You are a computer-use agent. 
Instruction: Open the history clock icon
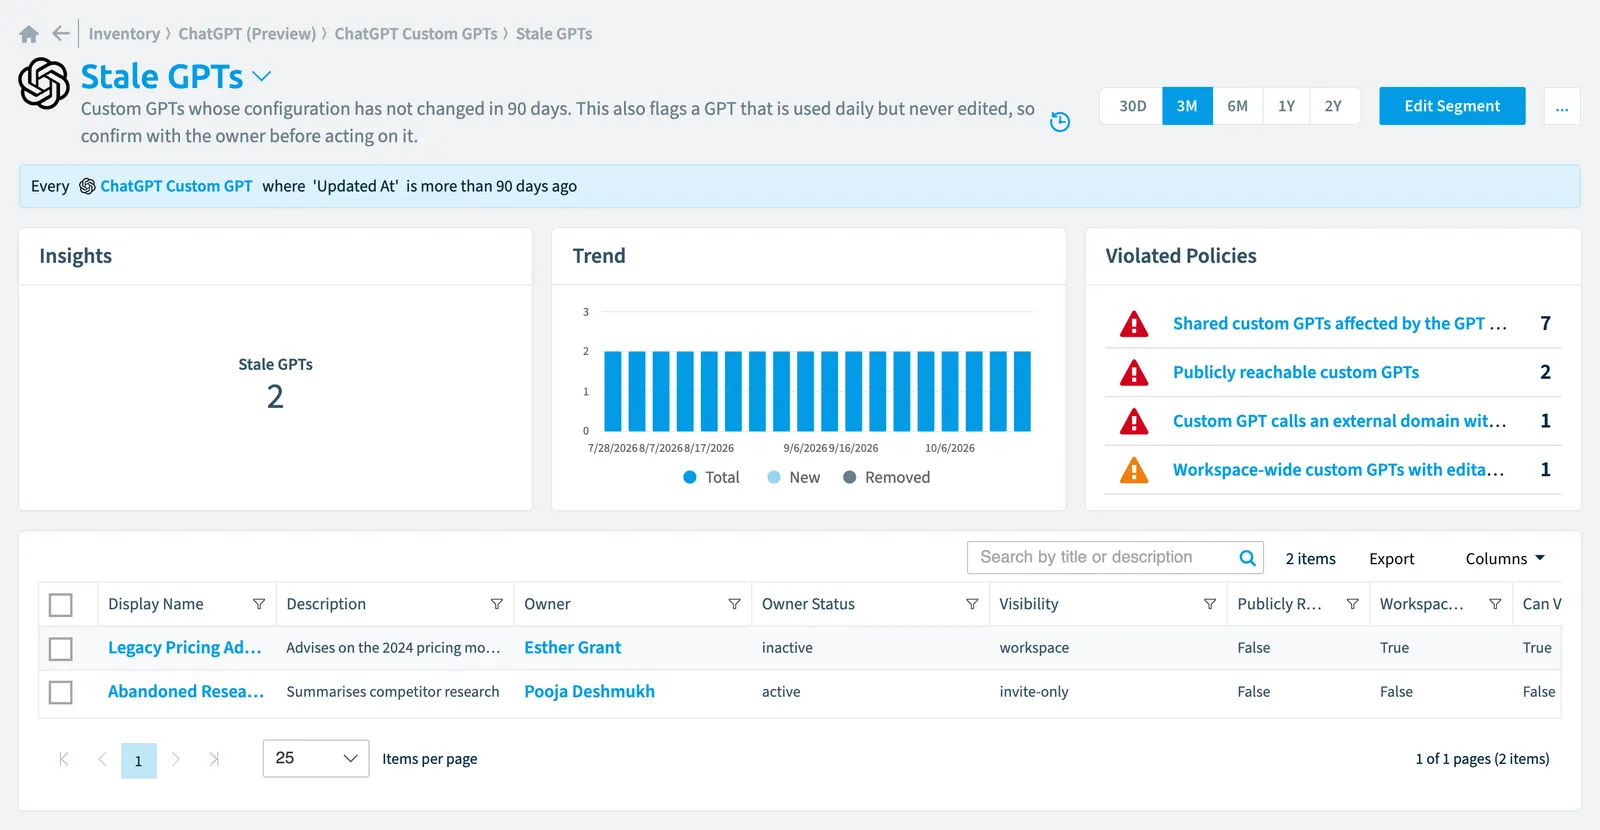pyautogui.click(x=1060, y=122)
